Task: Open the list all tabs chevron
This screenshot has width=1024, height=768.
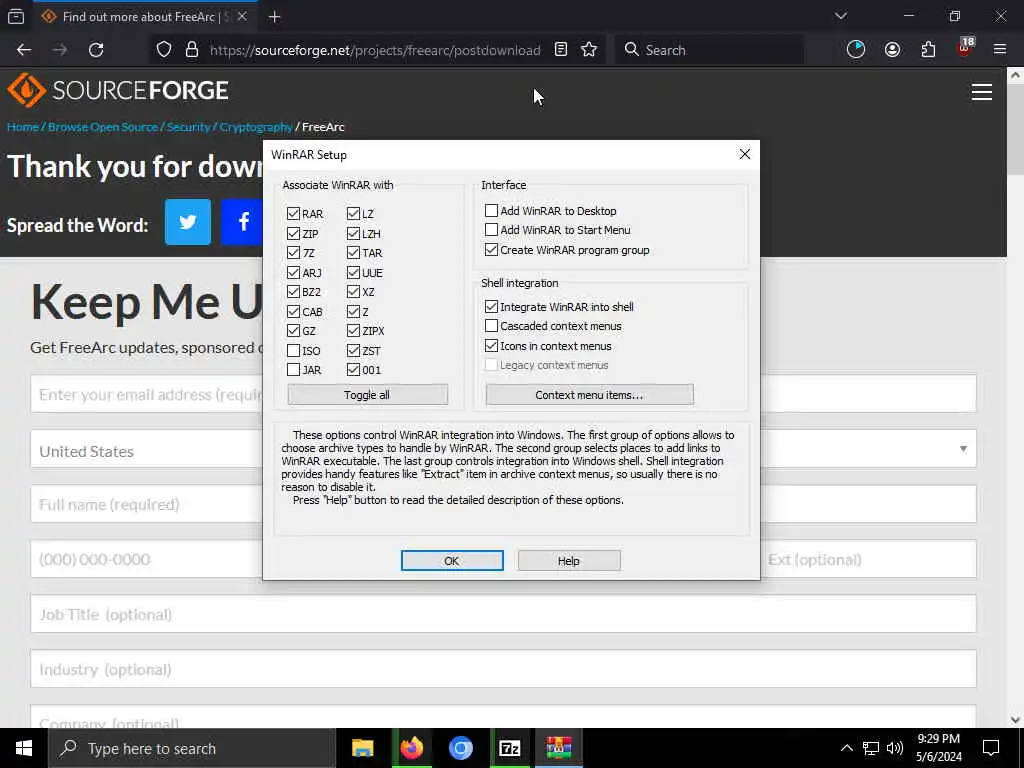Action: (x=840, y=16)
